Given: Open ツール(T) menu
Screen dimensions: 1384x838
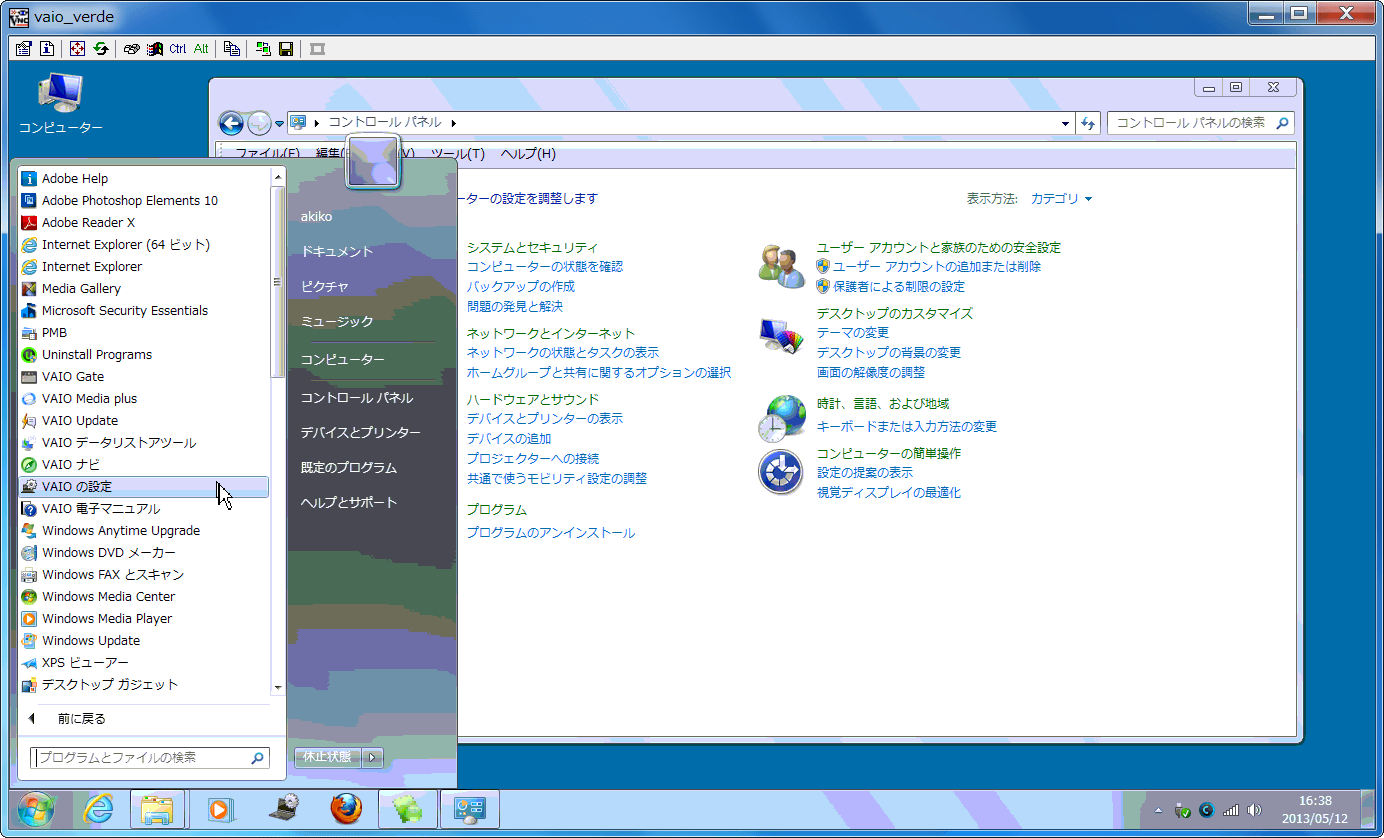Looking at the screenshot, I should pyautogui.click(x=458, y=154).
